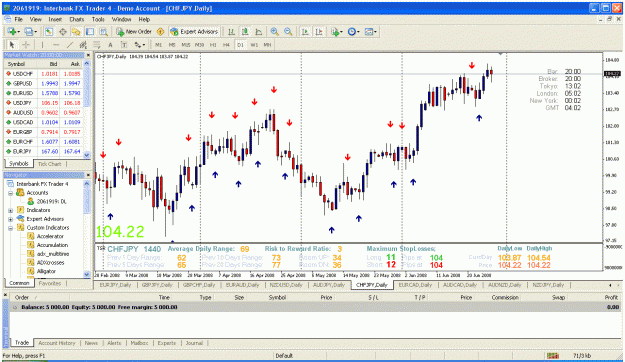The width and height of the screenshot is (625, 362).
Task: Open the New Chart dropdown arrow
Action: [18, 32]
